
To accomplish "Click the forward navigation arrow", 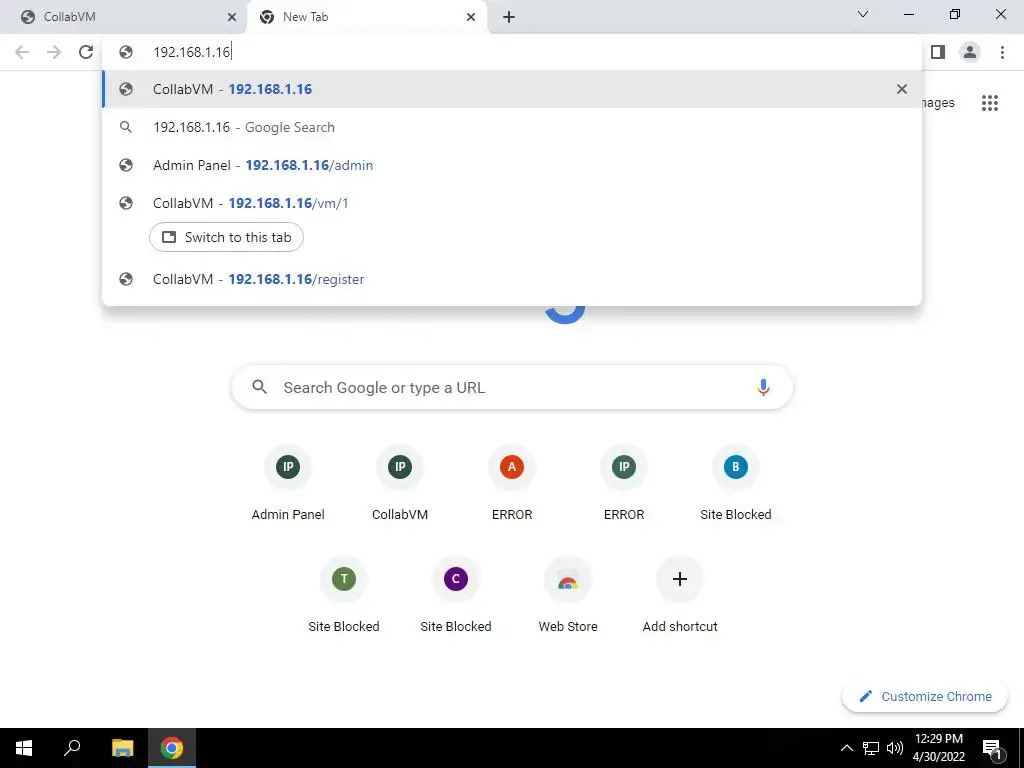I will tap(54, 52).
